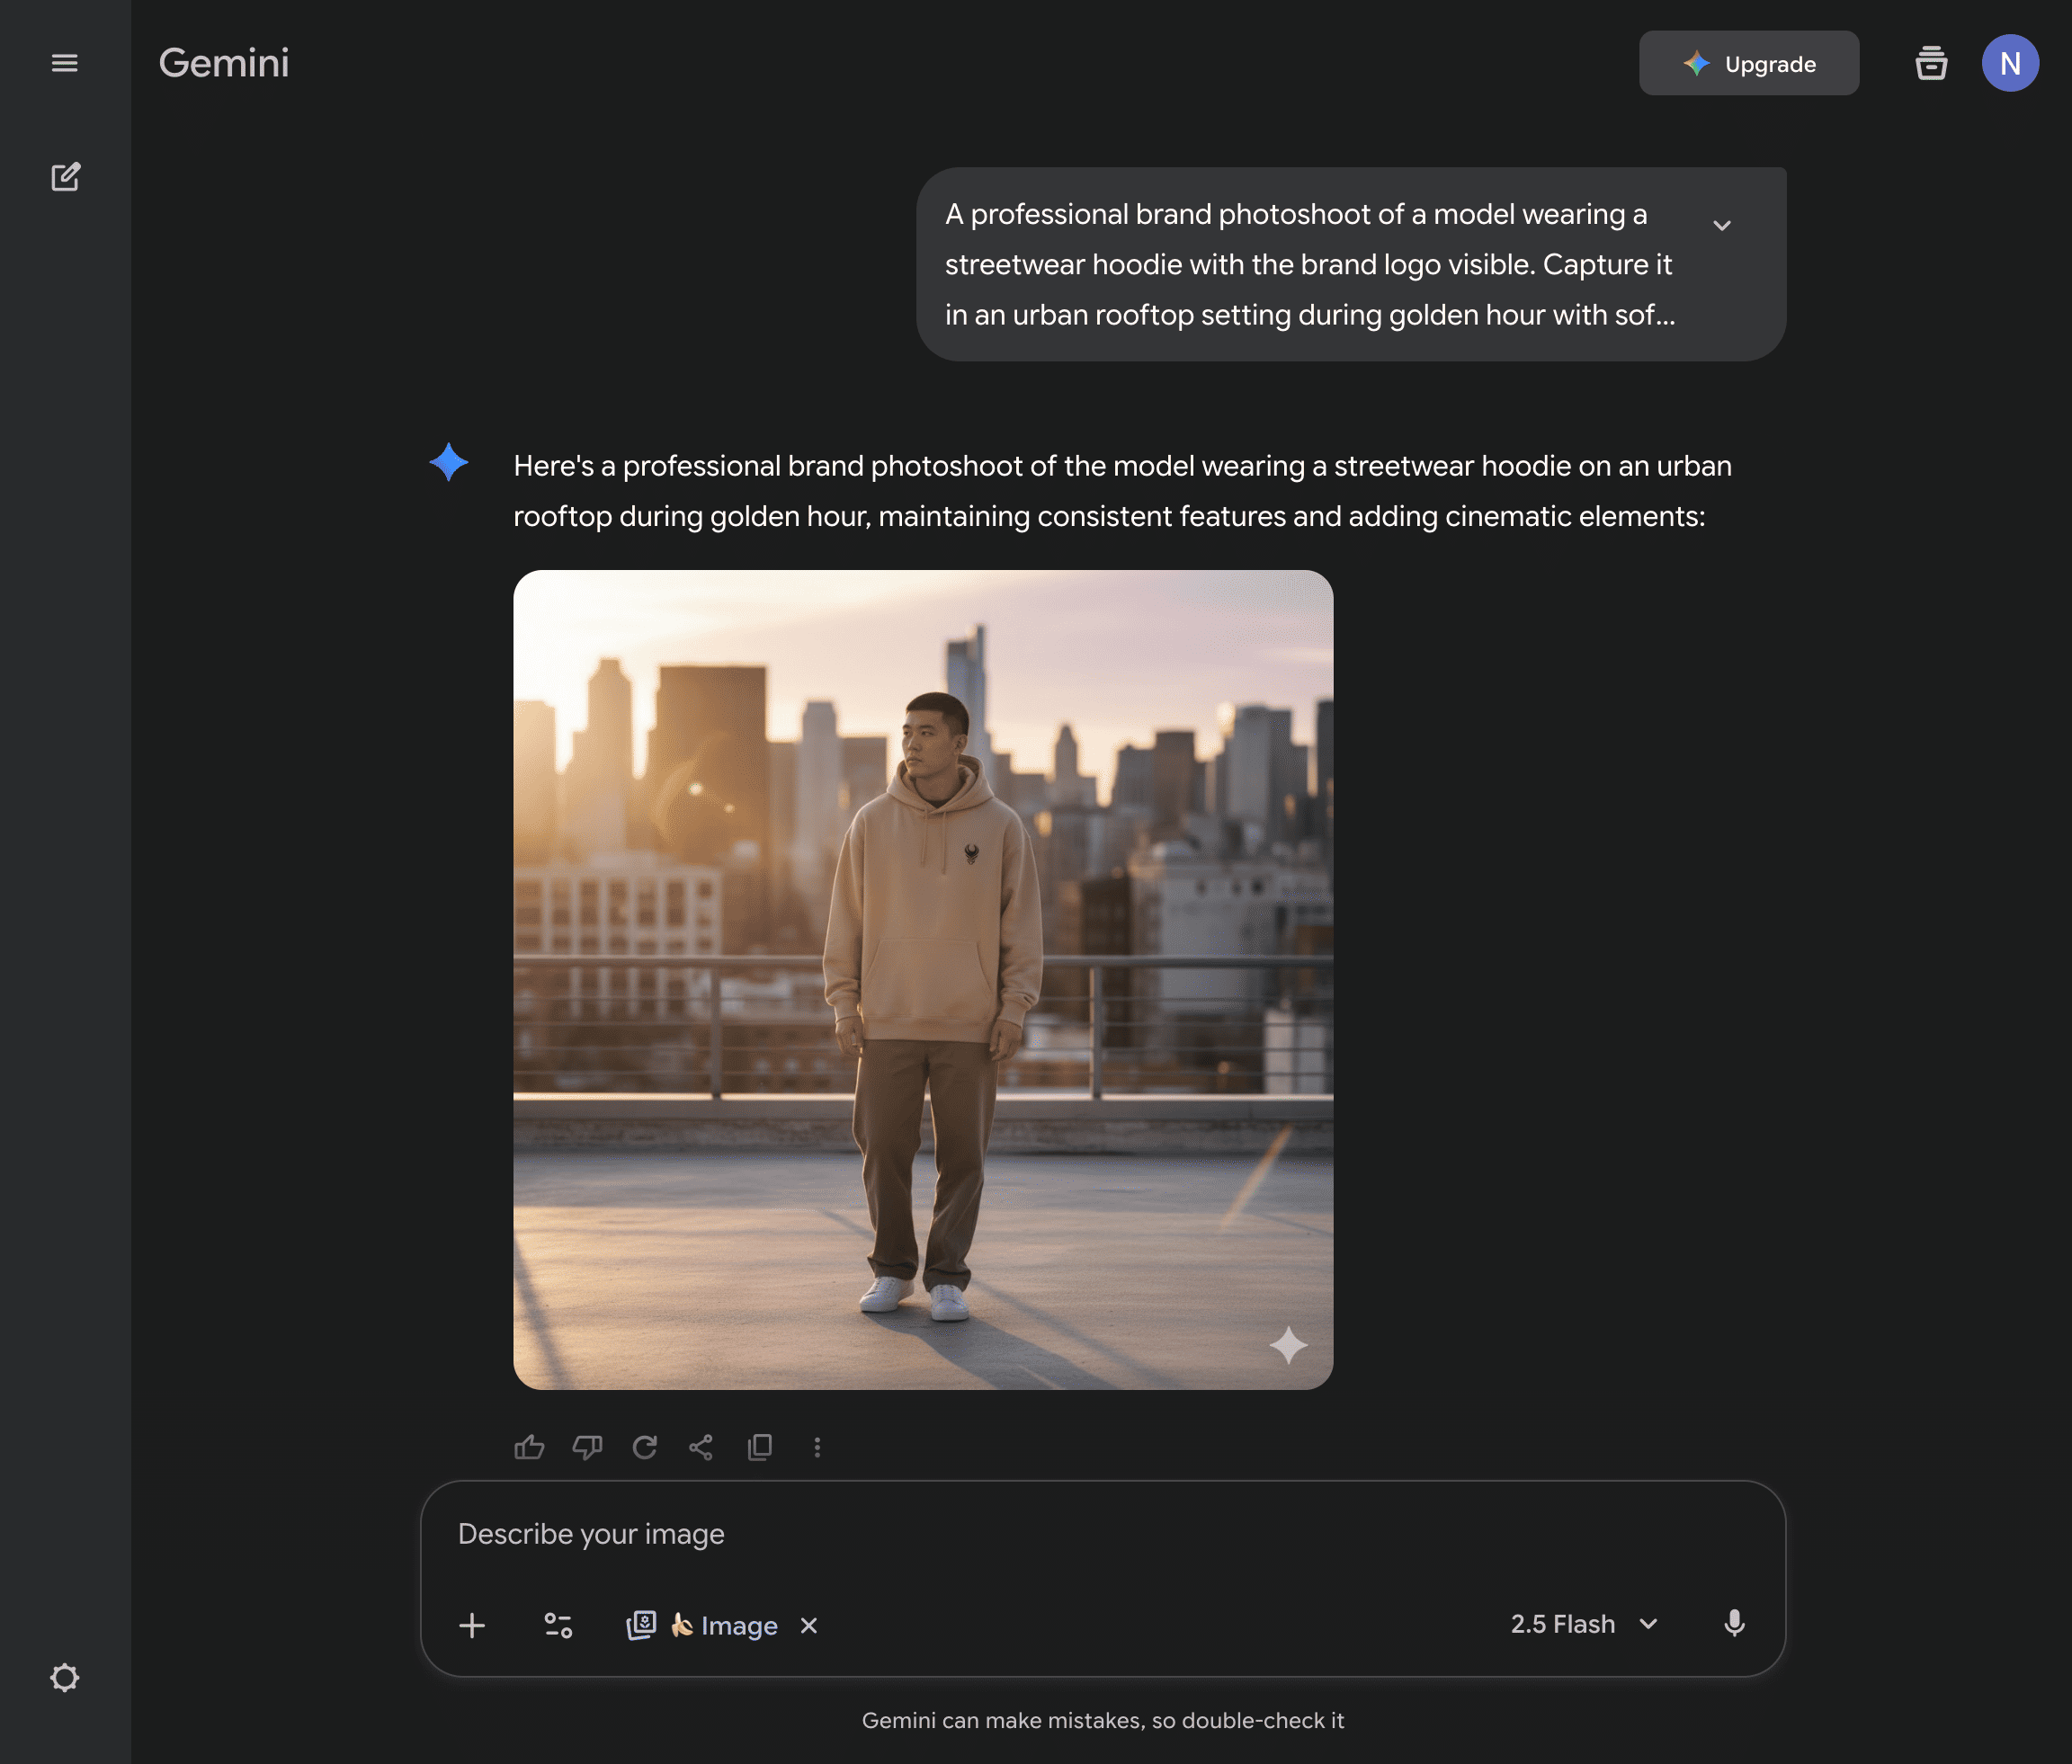Open the N account avatar

point(2009,64)
